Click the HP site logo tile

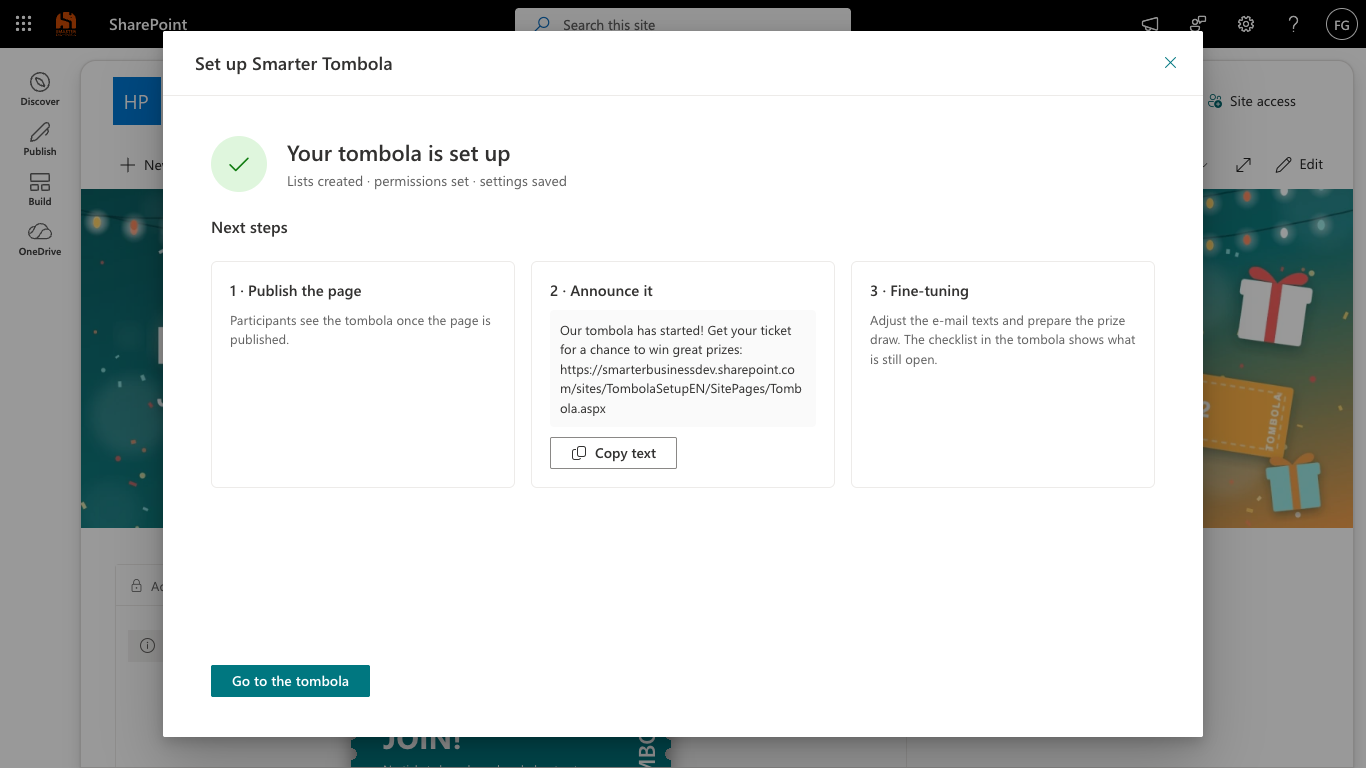point(137,101)
